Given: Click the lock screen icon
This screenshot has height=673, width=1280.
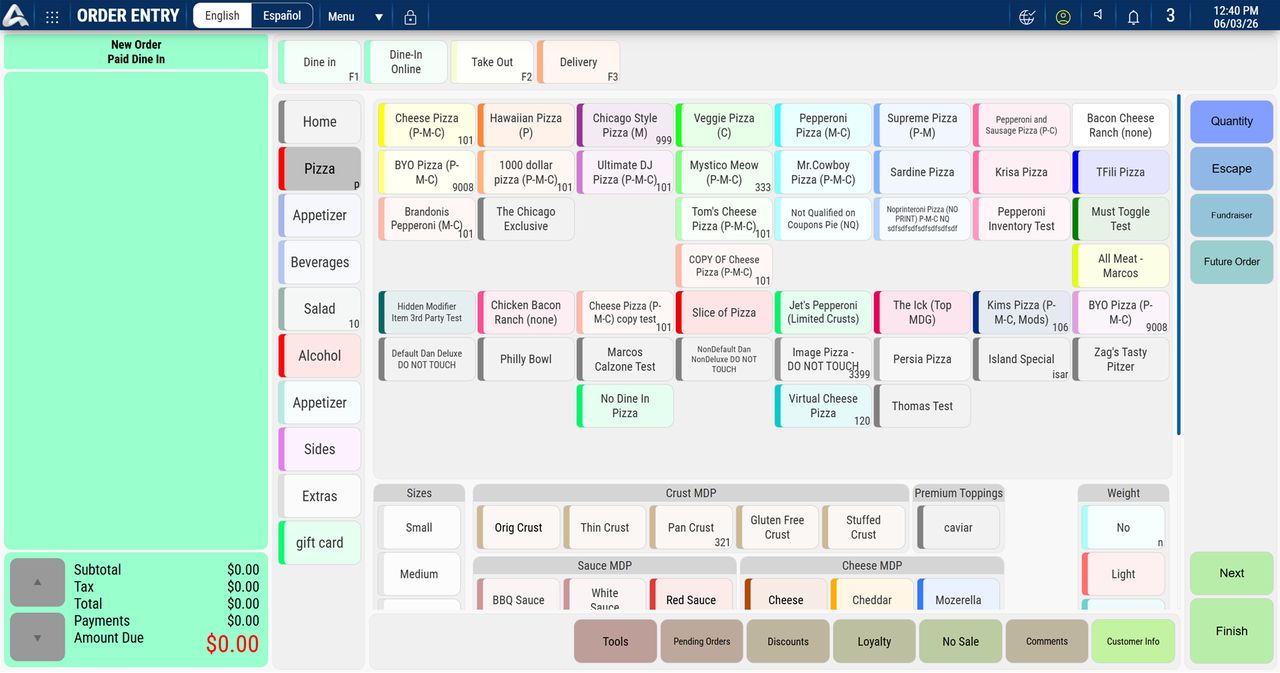Looking at the screenshot, I should [x=410, y=17].
